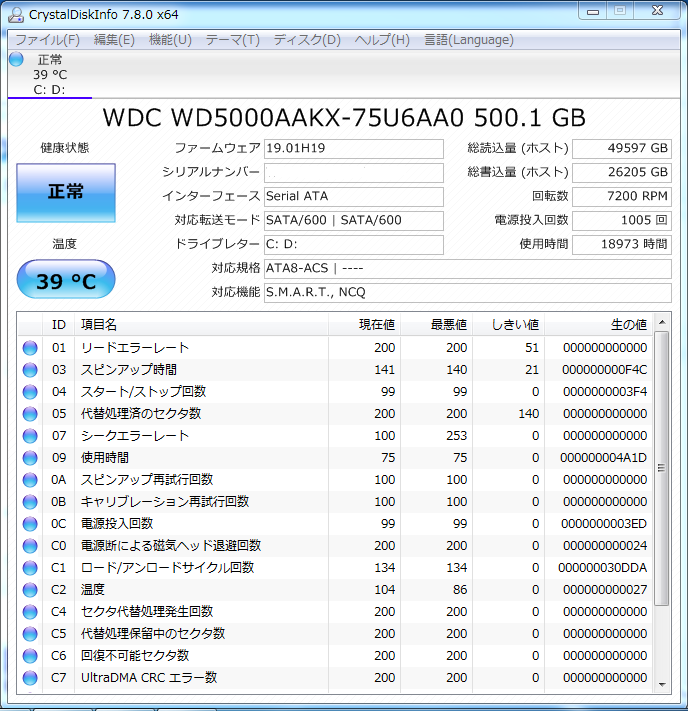Click status orb for row C2 温度
This screenshot has height=711, width=688.
pyautogui.click(x=30, y=589)
